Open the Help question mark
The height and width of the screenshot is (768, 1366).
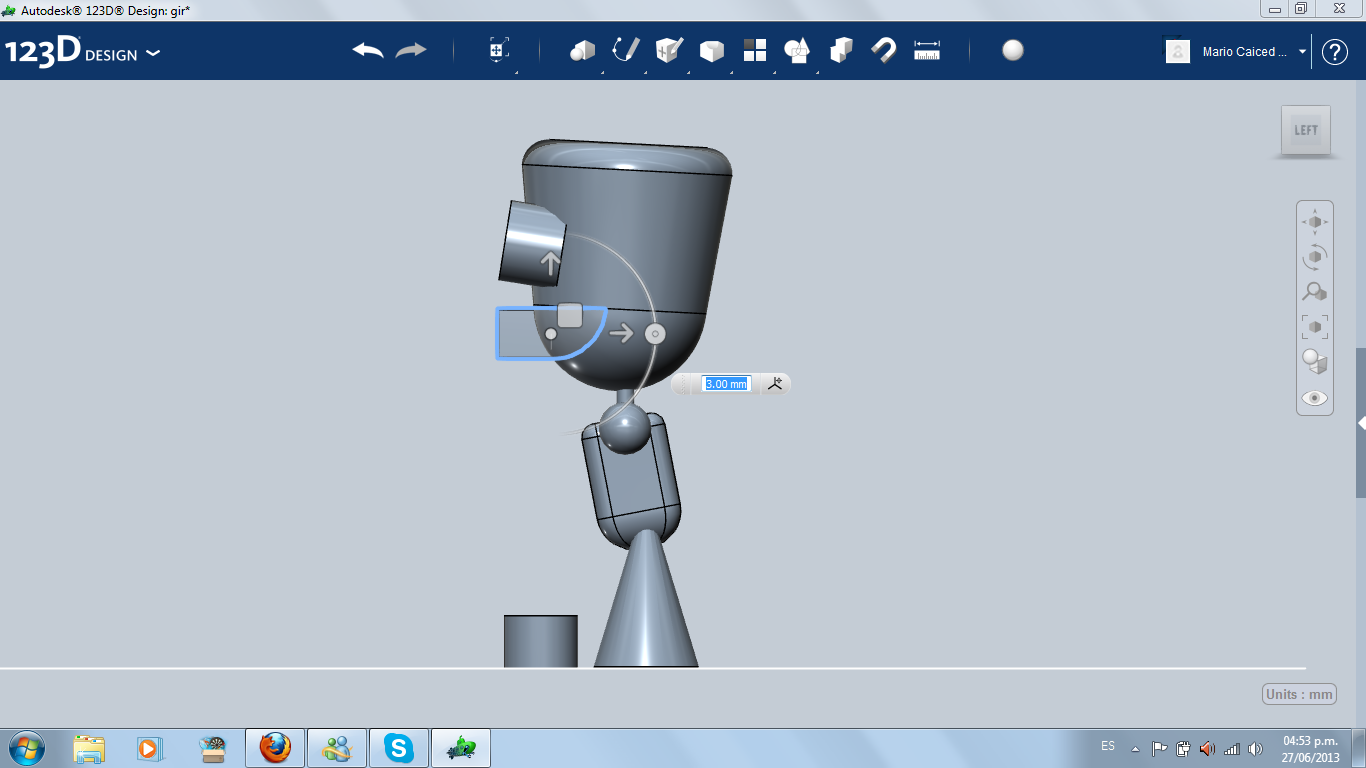pos(1335,52)
